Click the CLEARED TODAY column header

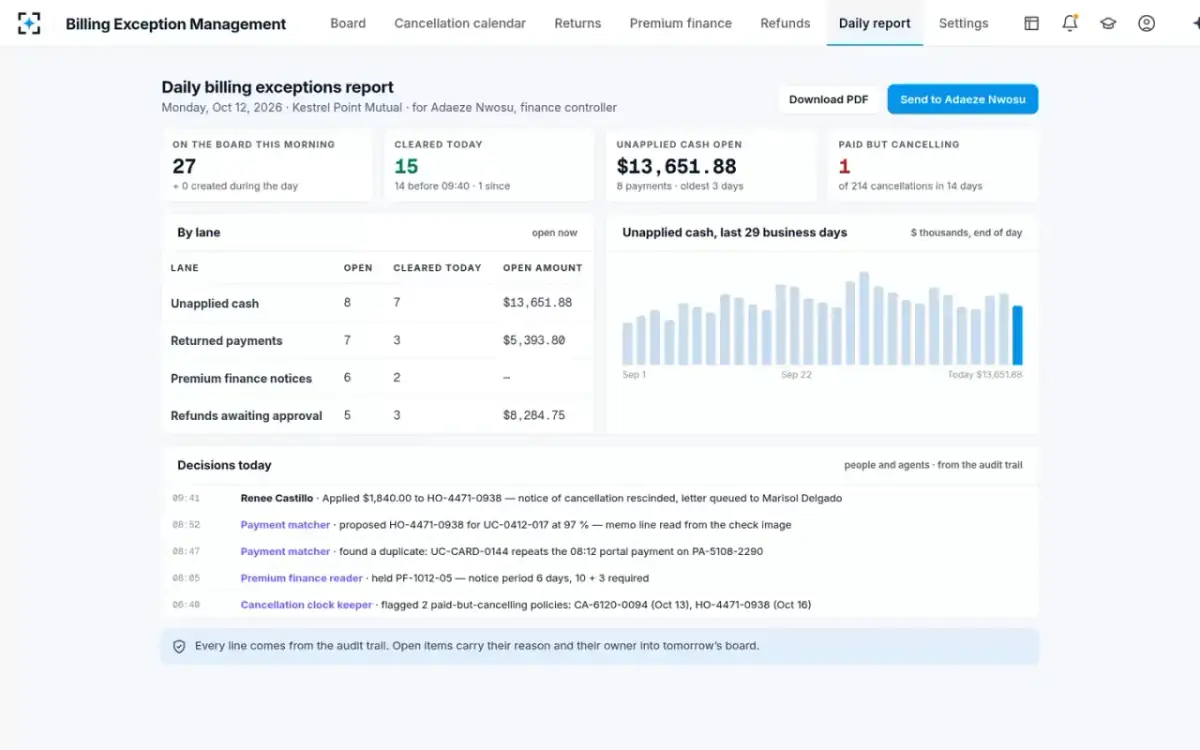point(437,268)
